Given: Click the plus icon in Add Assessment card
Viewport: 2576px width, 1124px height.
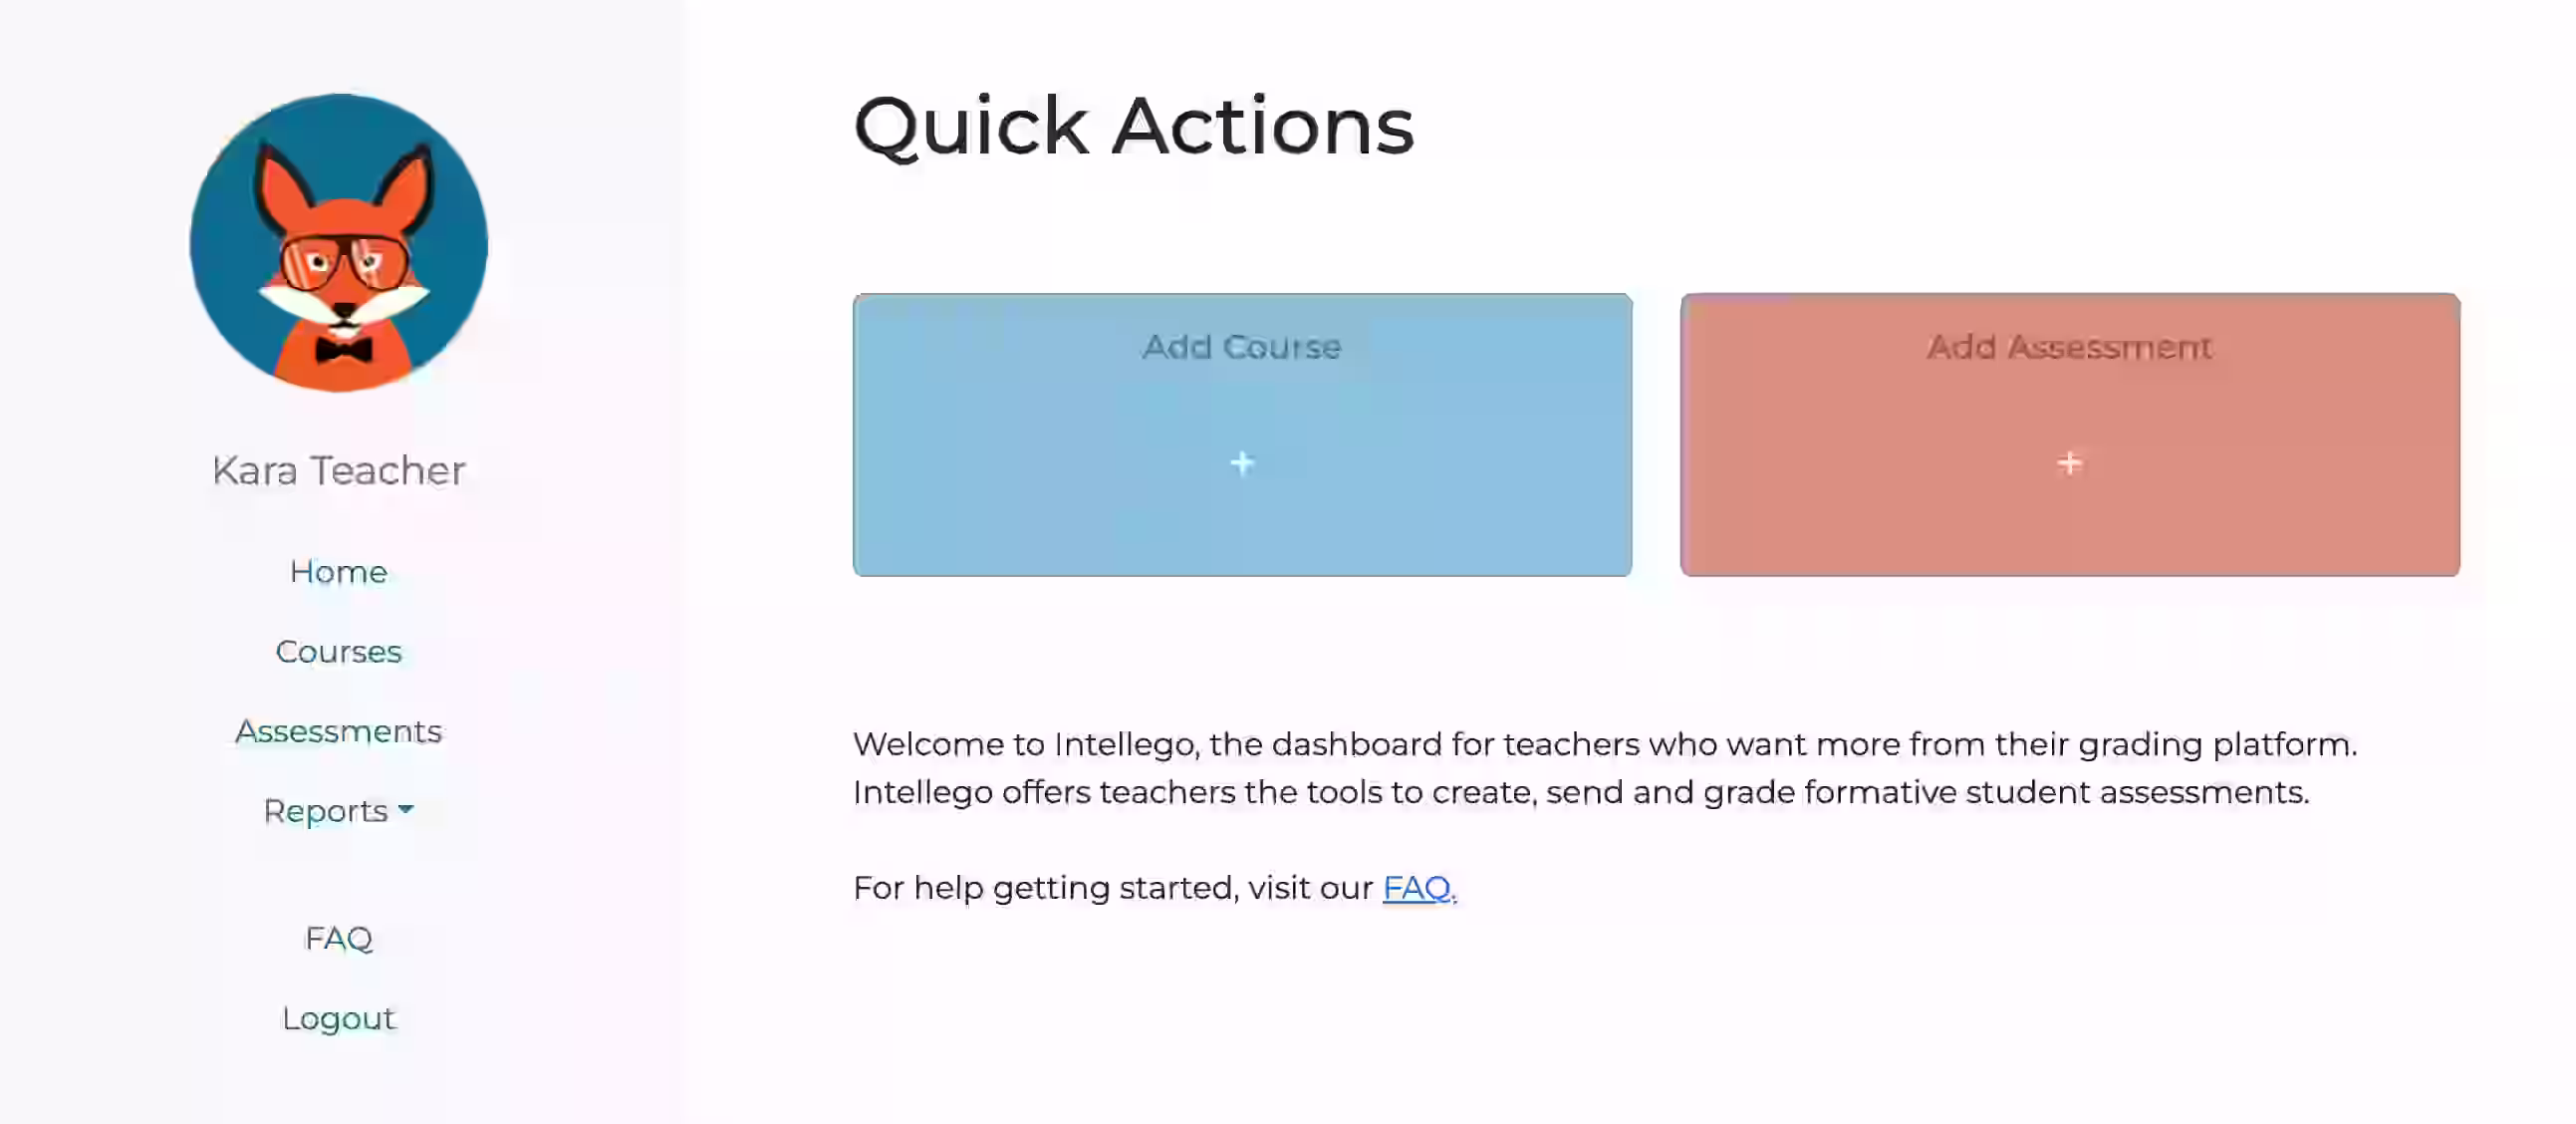Looking at the screenshot, I should [x=2070, y=463].
